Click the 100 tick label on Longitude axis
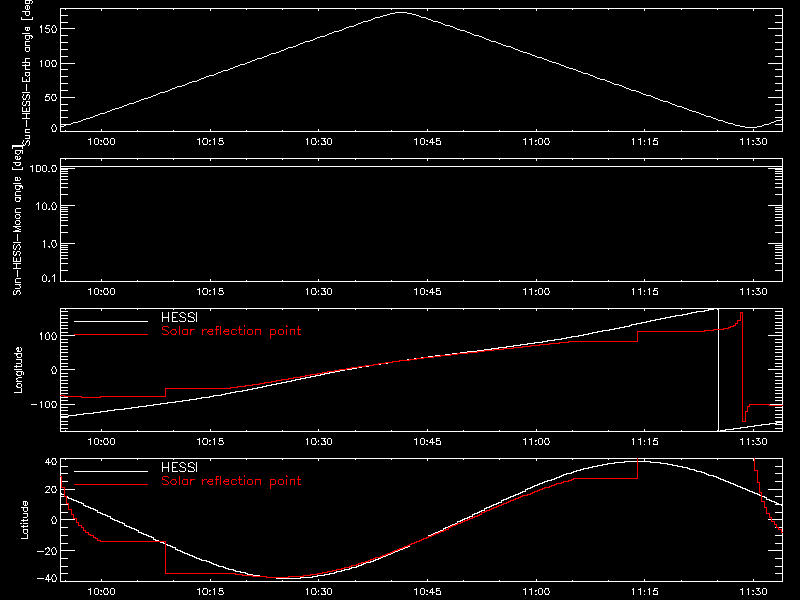Image resolution: width=800 pixels, height=600 pixels. [48, 336]
